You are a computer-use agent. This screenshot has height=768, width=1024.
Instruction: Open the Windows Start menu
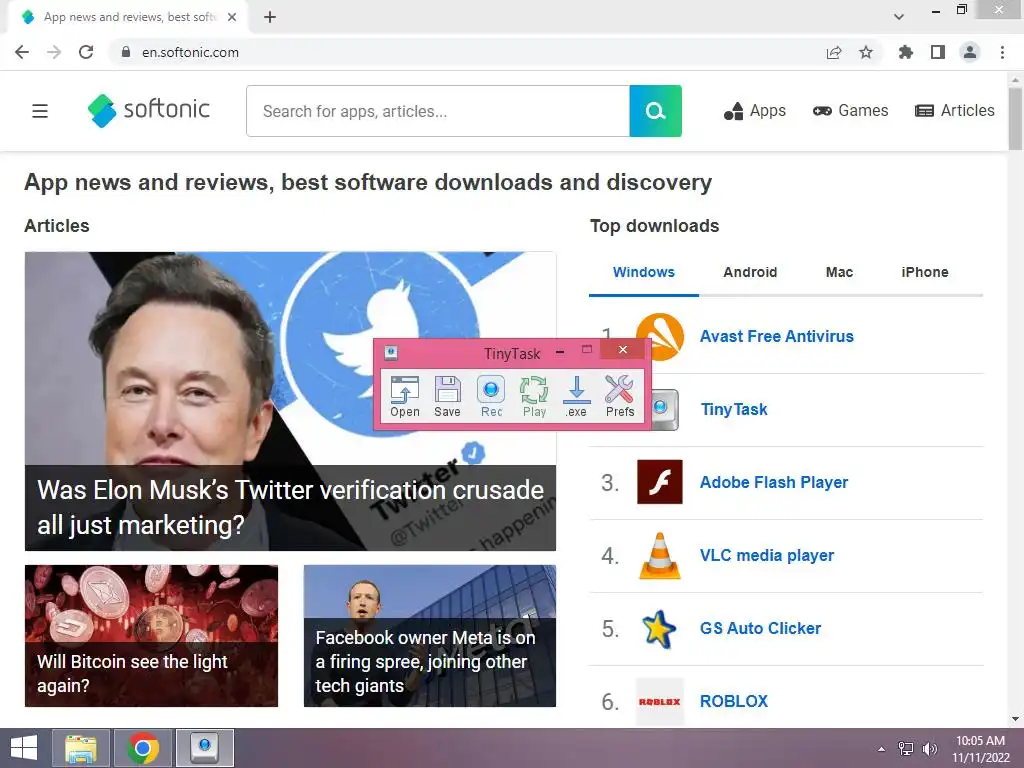(24, 748)
